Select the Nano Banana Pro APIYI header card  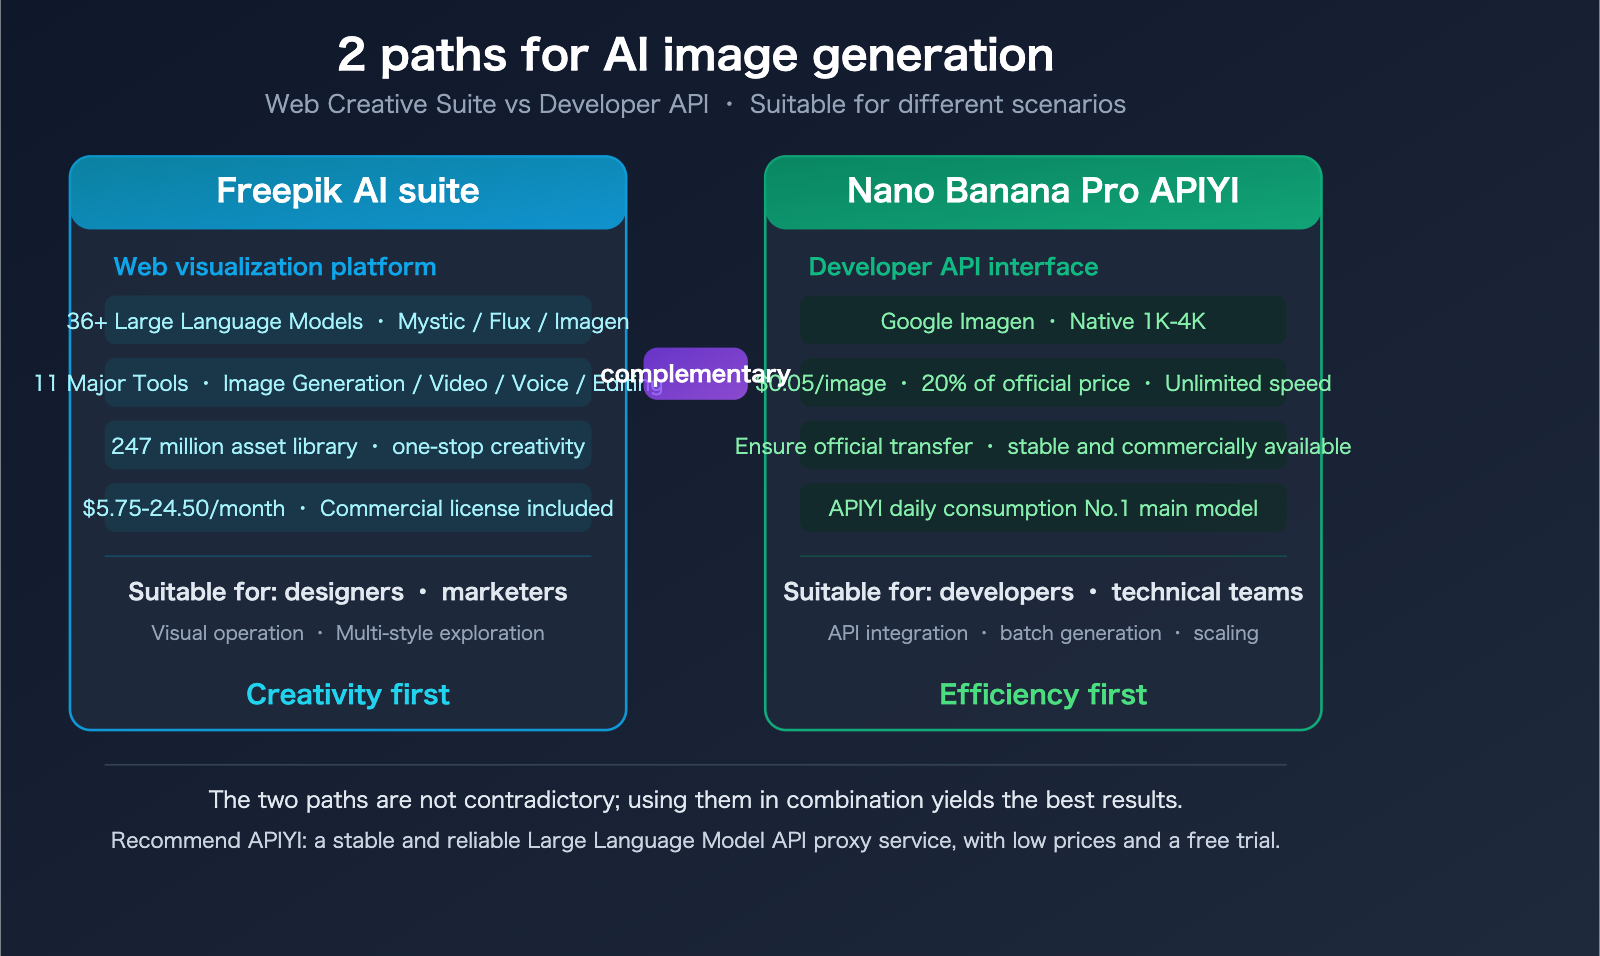point(1043,191)
